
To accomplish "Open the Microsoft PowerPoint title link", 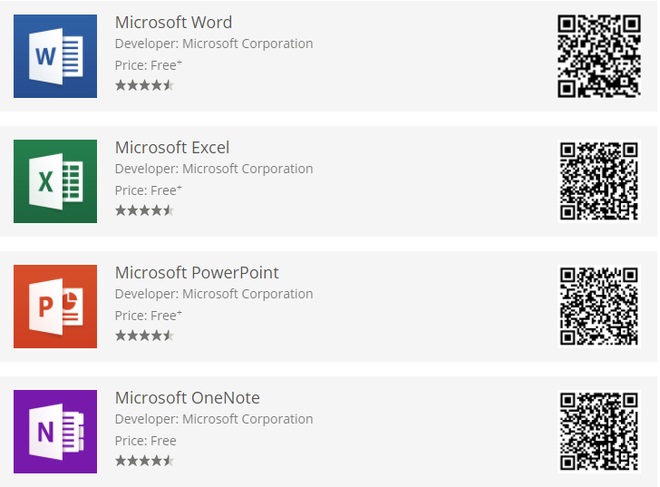I will (x=197, y=272).
